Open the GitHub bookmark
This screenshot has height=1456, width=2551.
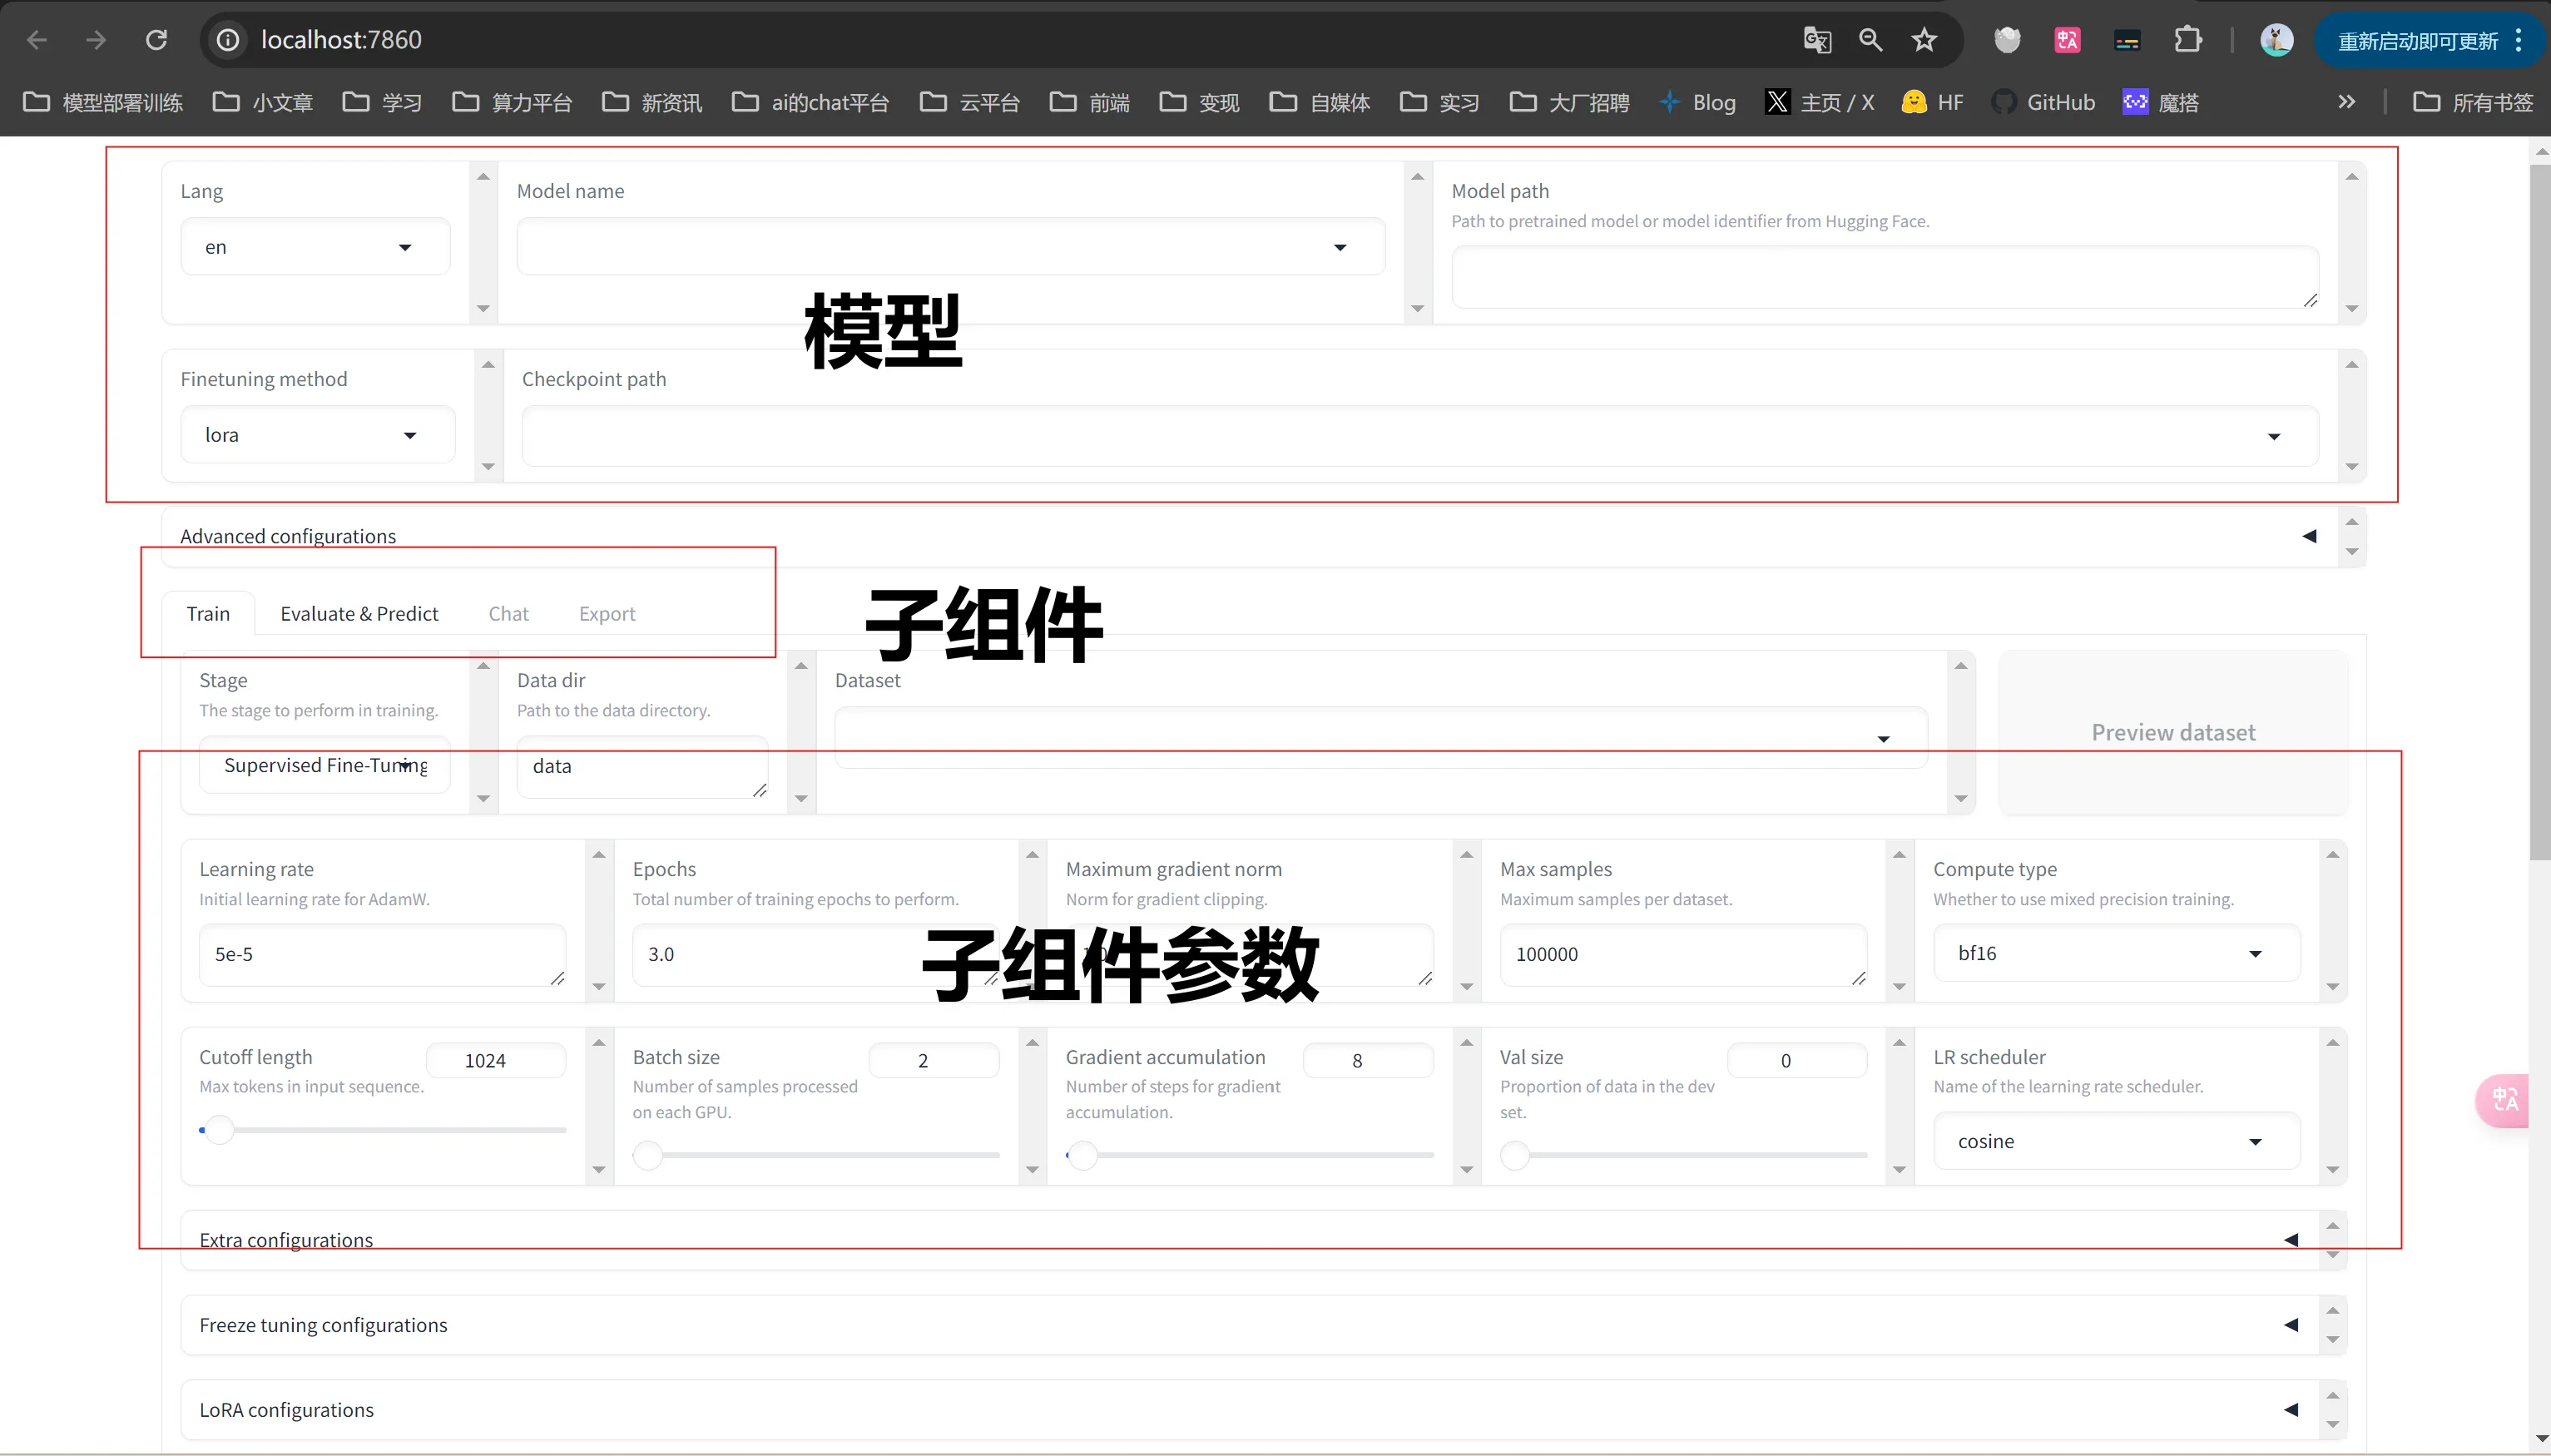pyautogui.click(x=2043, y=102)
